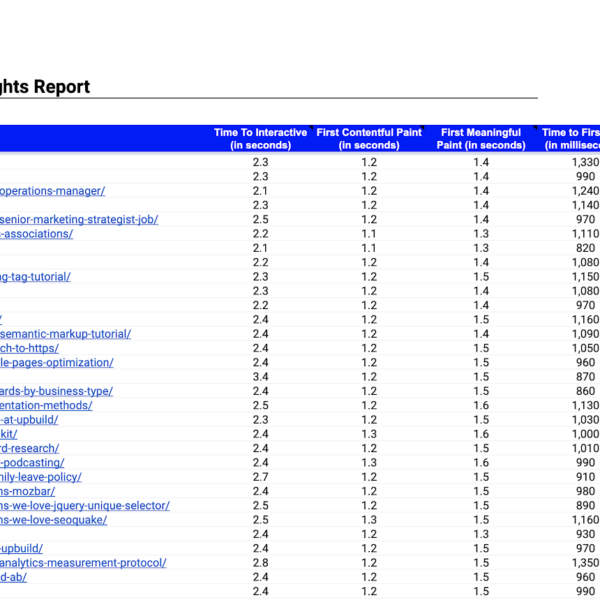Select the First Contentful Paint header cell
This screenshot has width=600, height=600.
click(369, 139)
